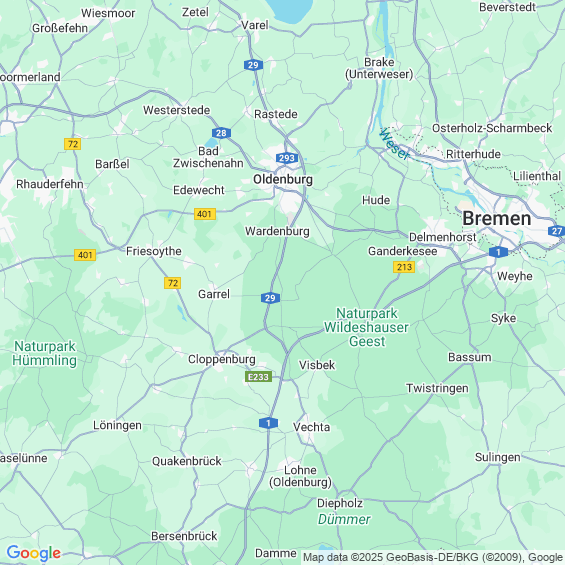This screenshot has height=565, width=565.
Task: Click the Map data copyright notice
Action: click(x=433, y=557)
